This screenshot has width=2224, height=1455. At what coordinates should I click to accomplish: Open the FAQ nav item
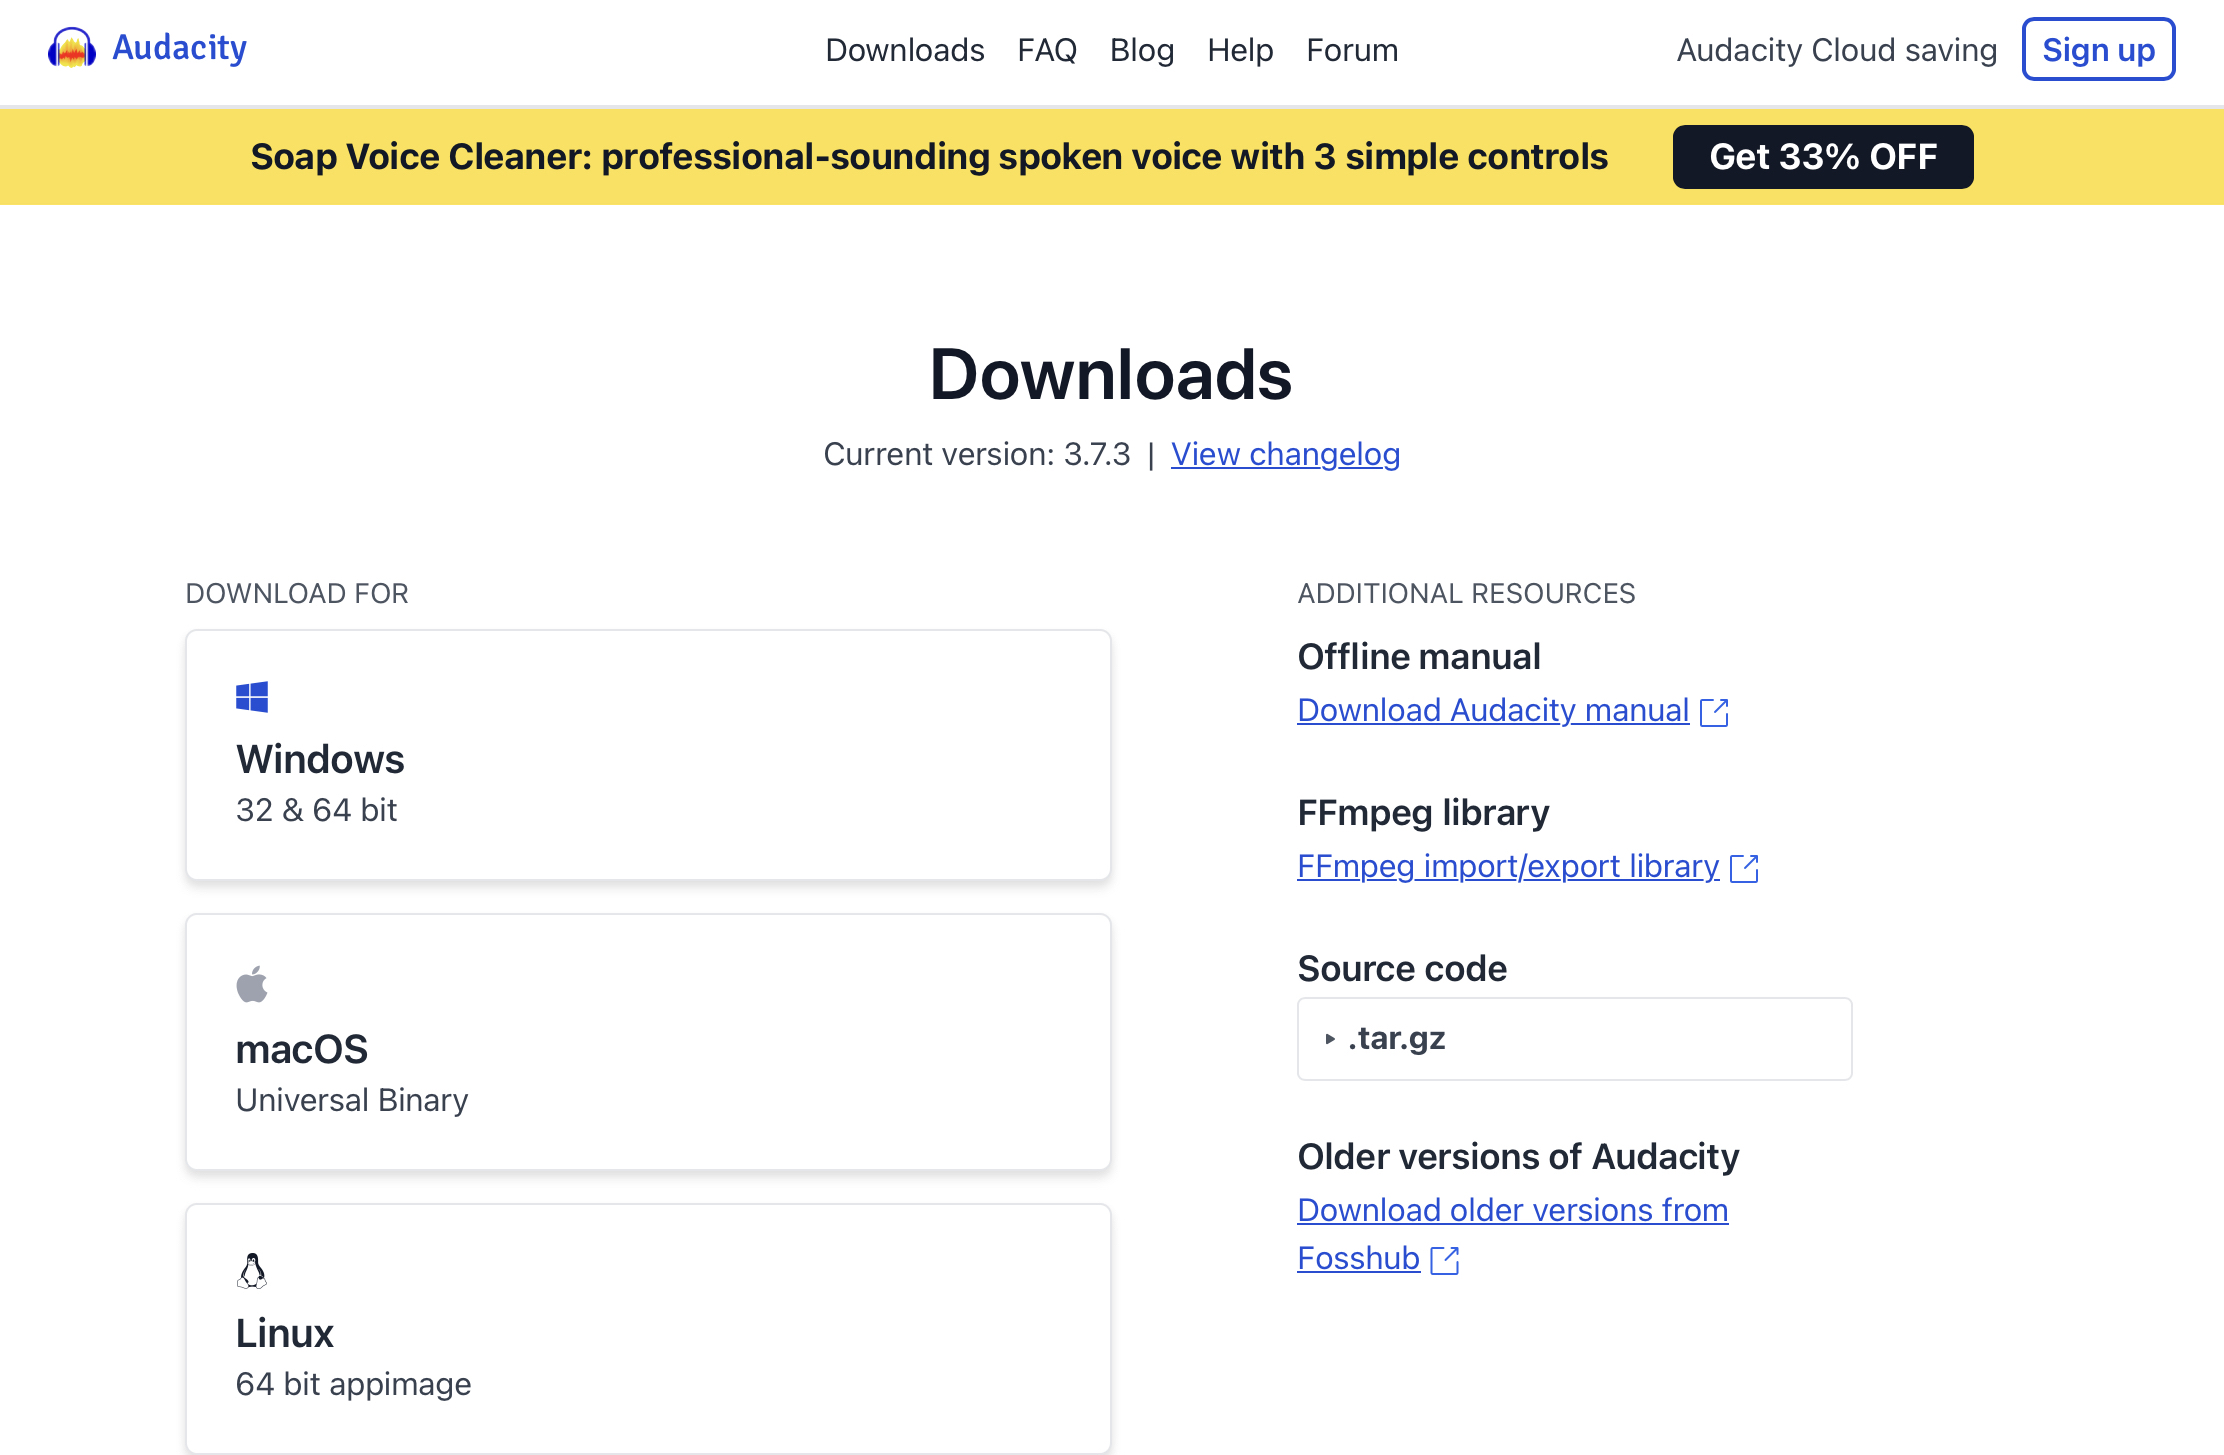(x=1047, y=50)
